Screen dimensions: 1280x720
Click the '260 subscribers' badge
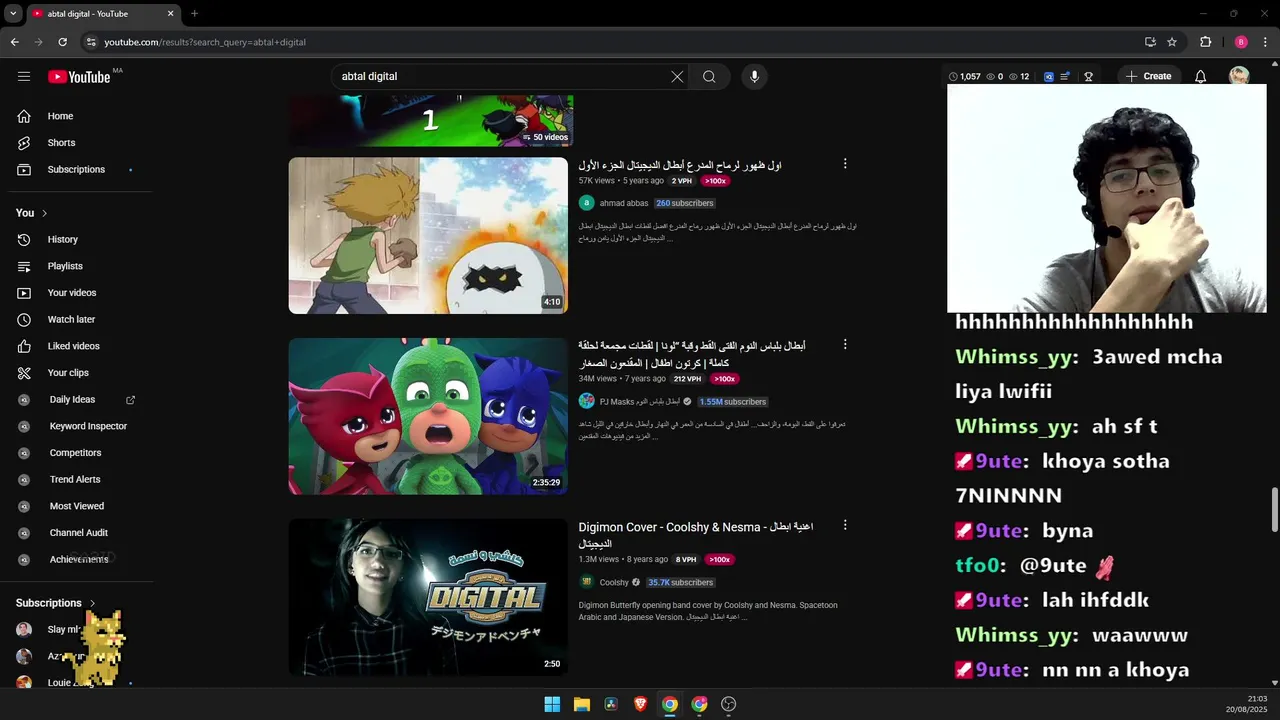point(685,203)
